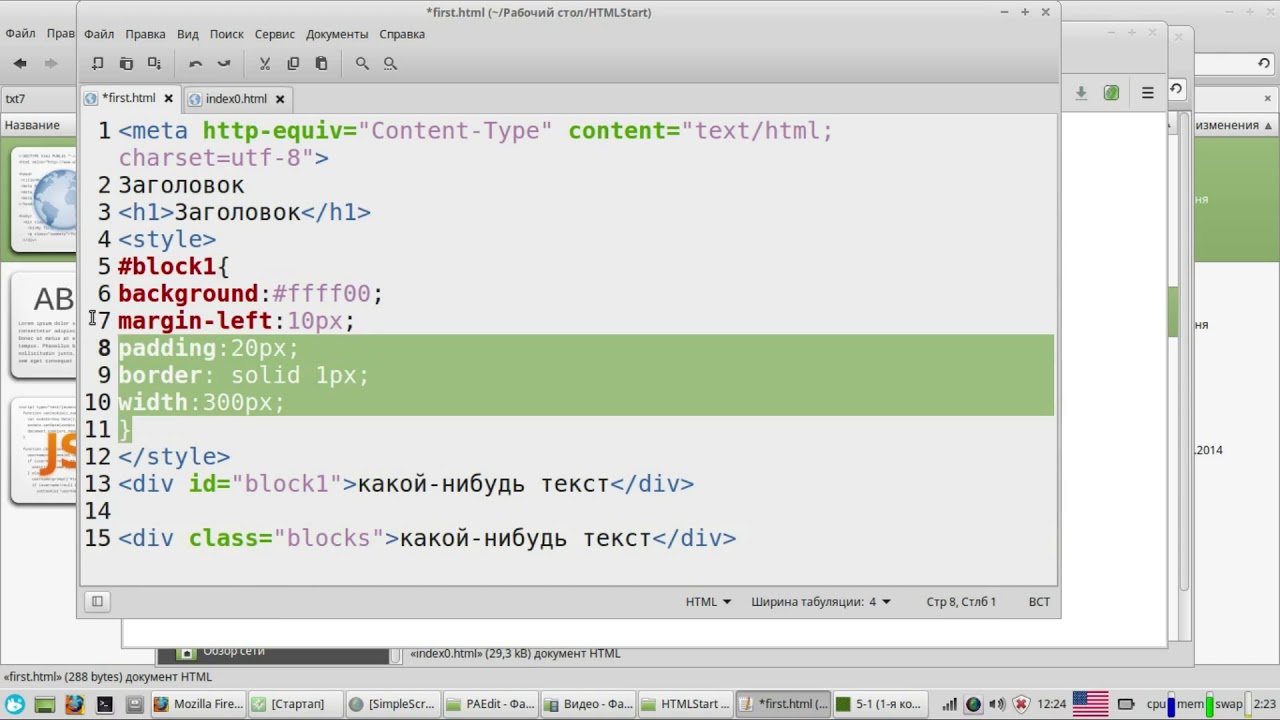
Task: Create a new document with toolbar icon
Action: [x=98, y=63]
